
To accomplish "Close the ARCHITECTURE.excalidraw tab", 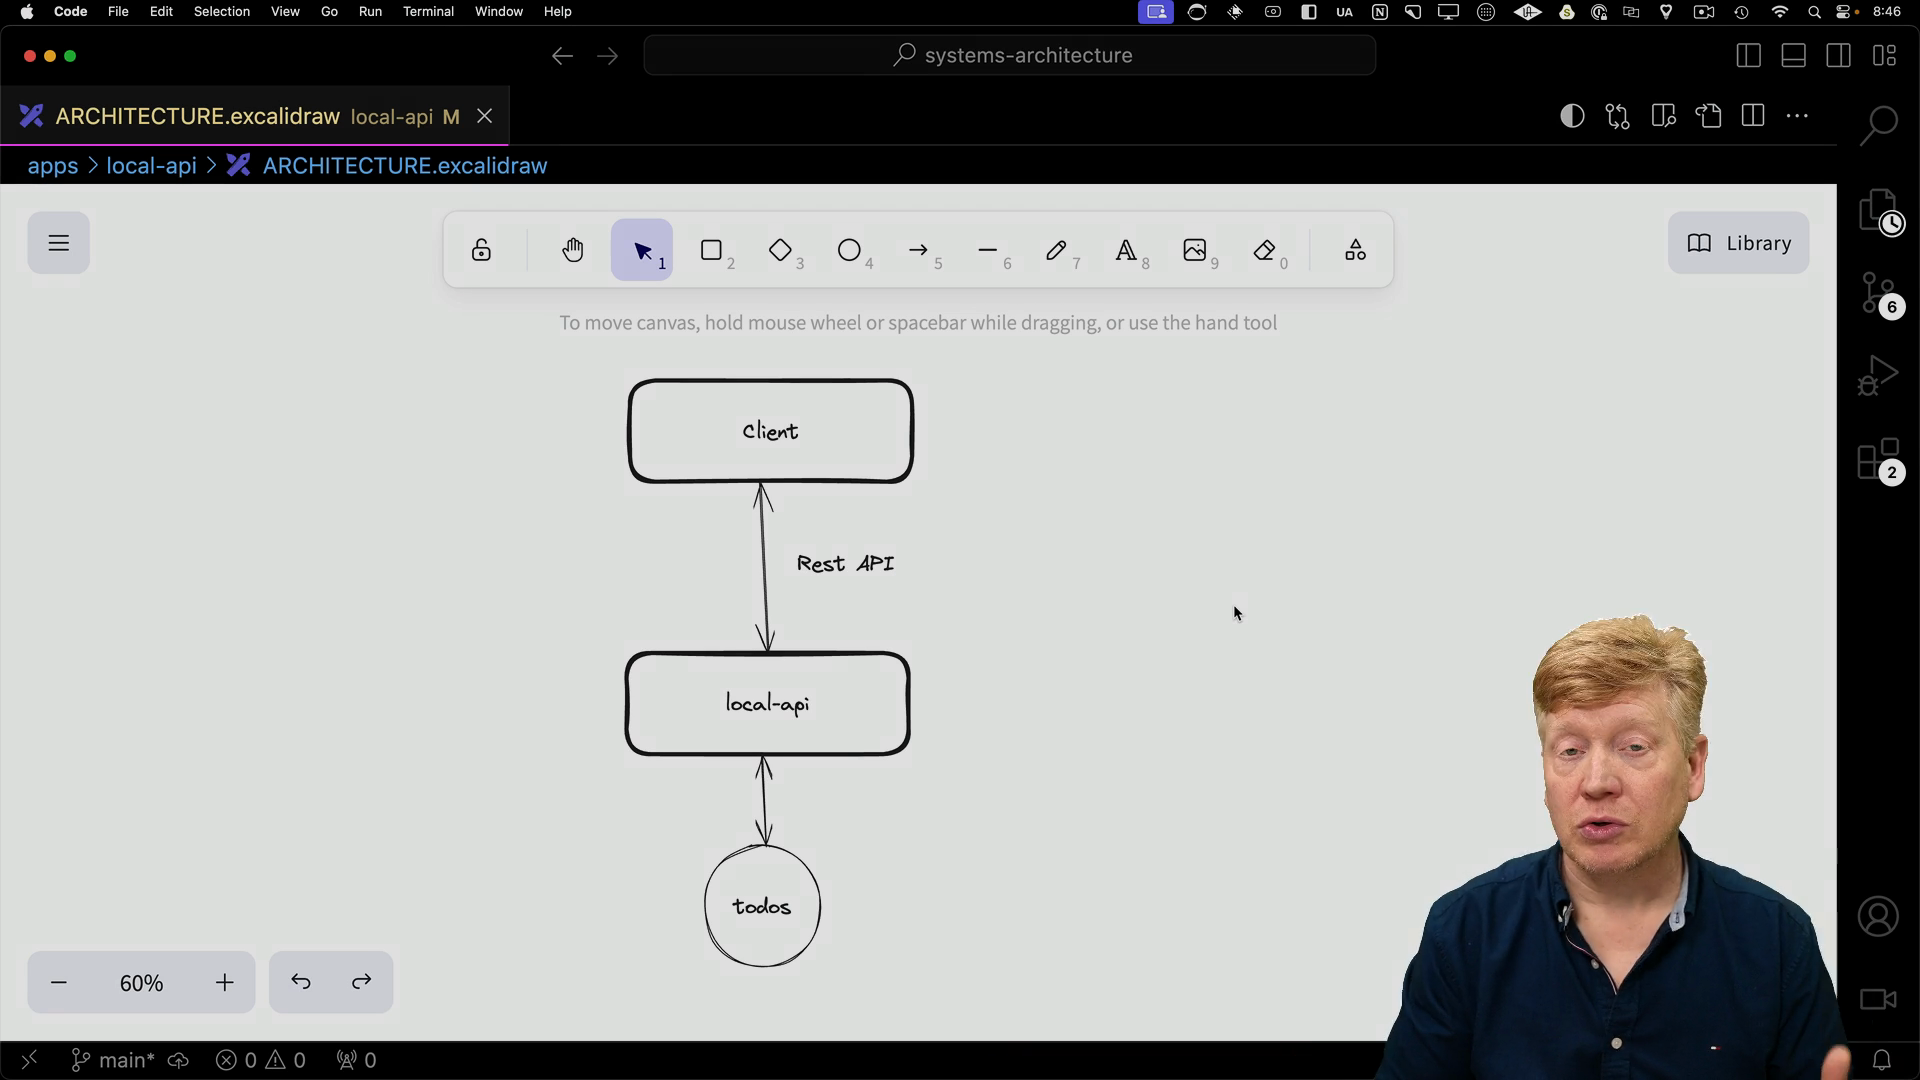I will pos(485,116).
